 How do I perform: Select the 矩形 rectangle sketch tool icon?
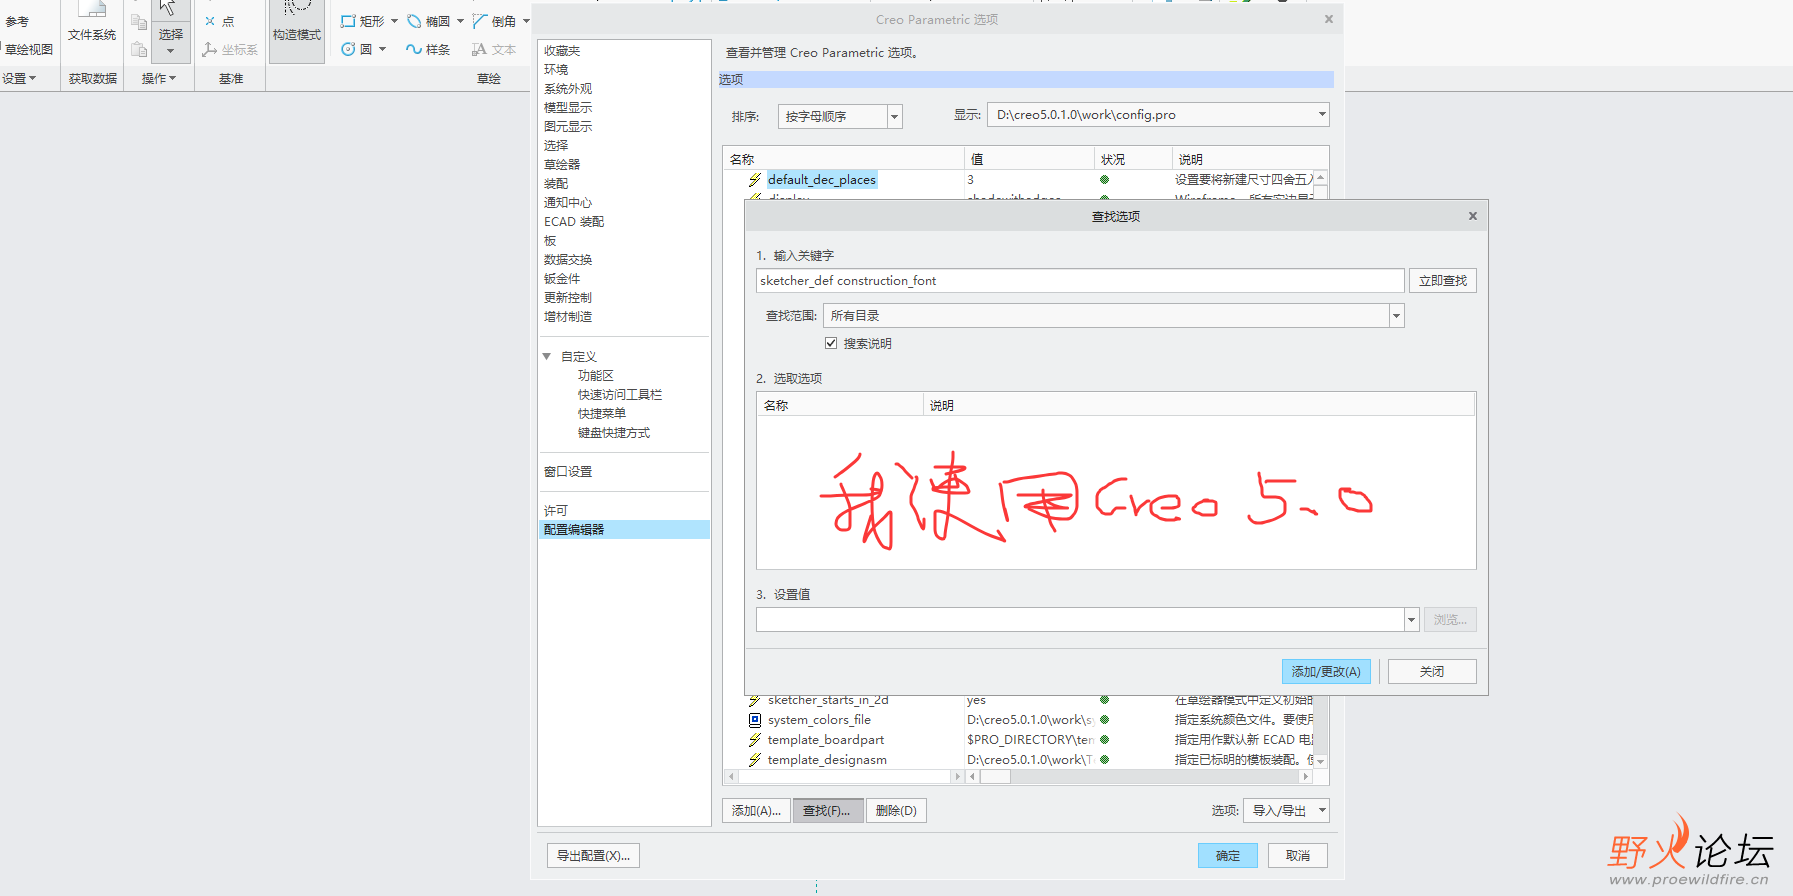pos(348,21)
